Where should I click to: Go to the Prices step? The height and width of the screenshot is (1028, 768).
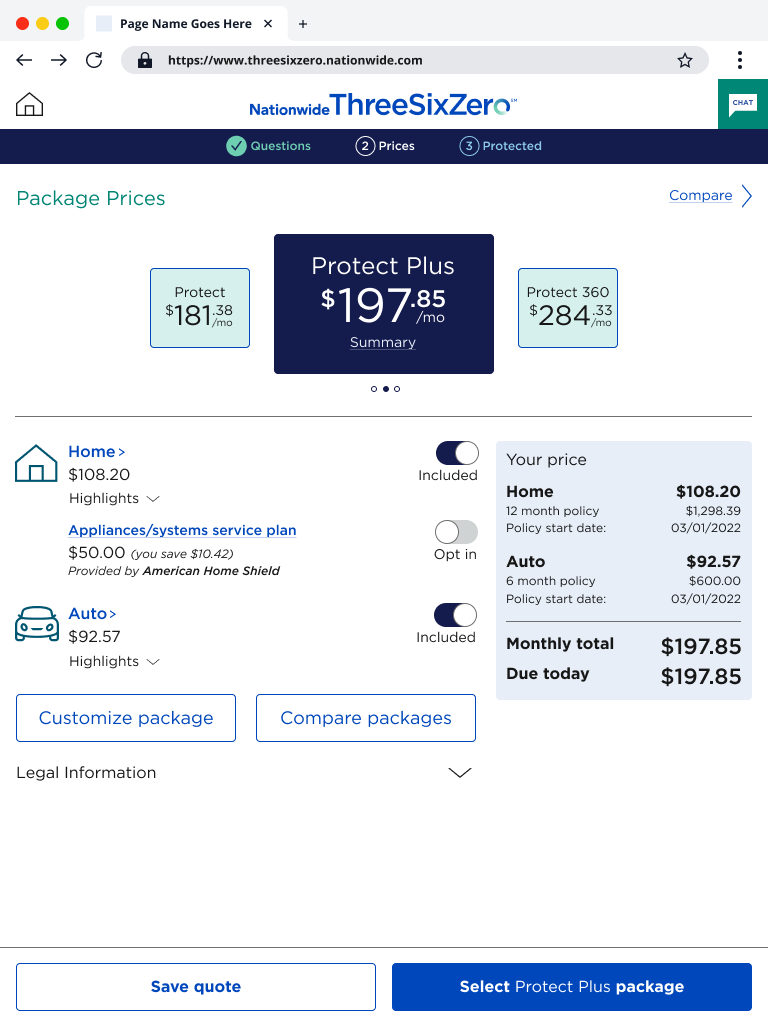pyautogui.click(x=385, y=146)
